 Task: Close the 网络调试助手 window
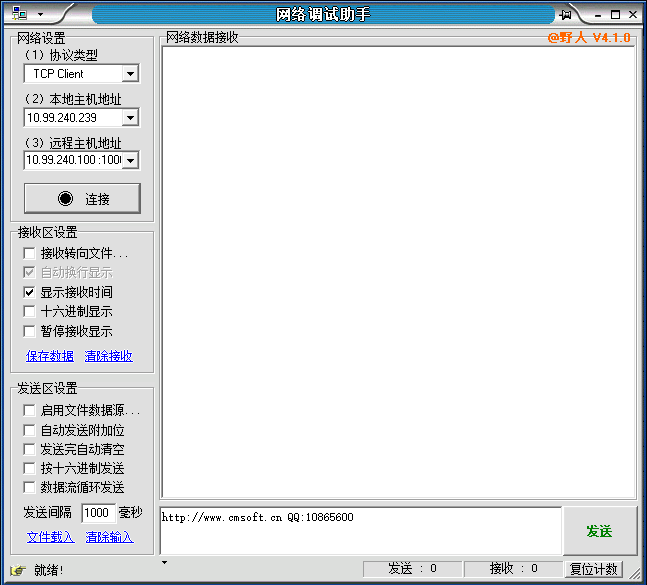[633, 15]
